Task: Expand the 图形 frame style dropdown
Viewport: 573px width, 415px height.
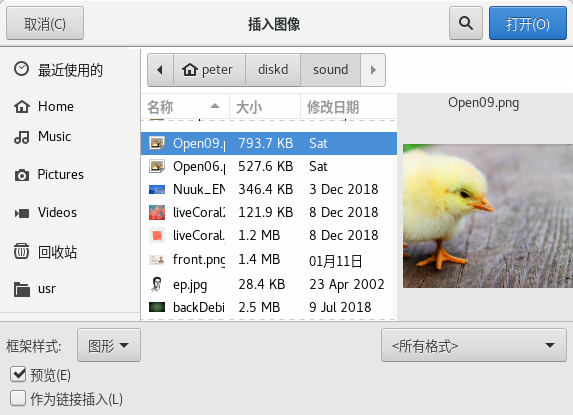Action: click(109, 345)
